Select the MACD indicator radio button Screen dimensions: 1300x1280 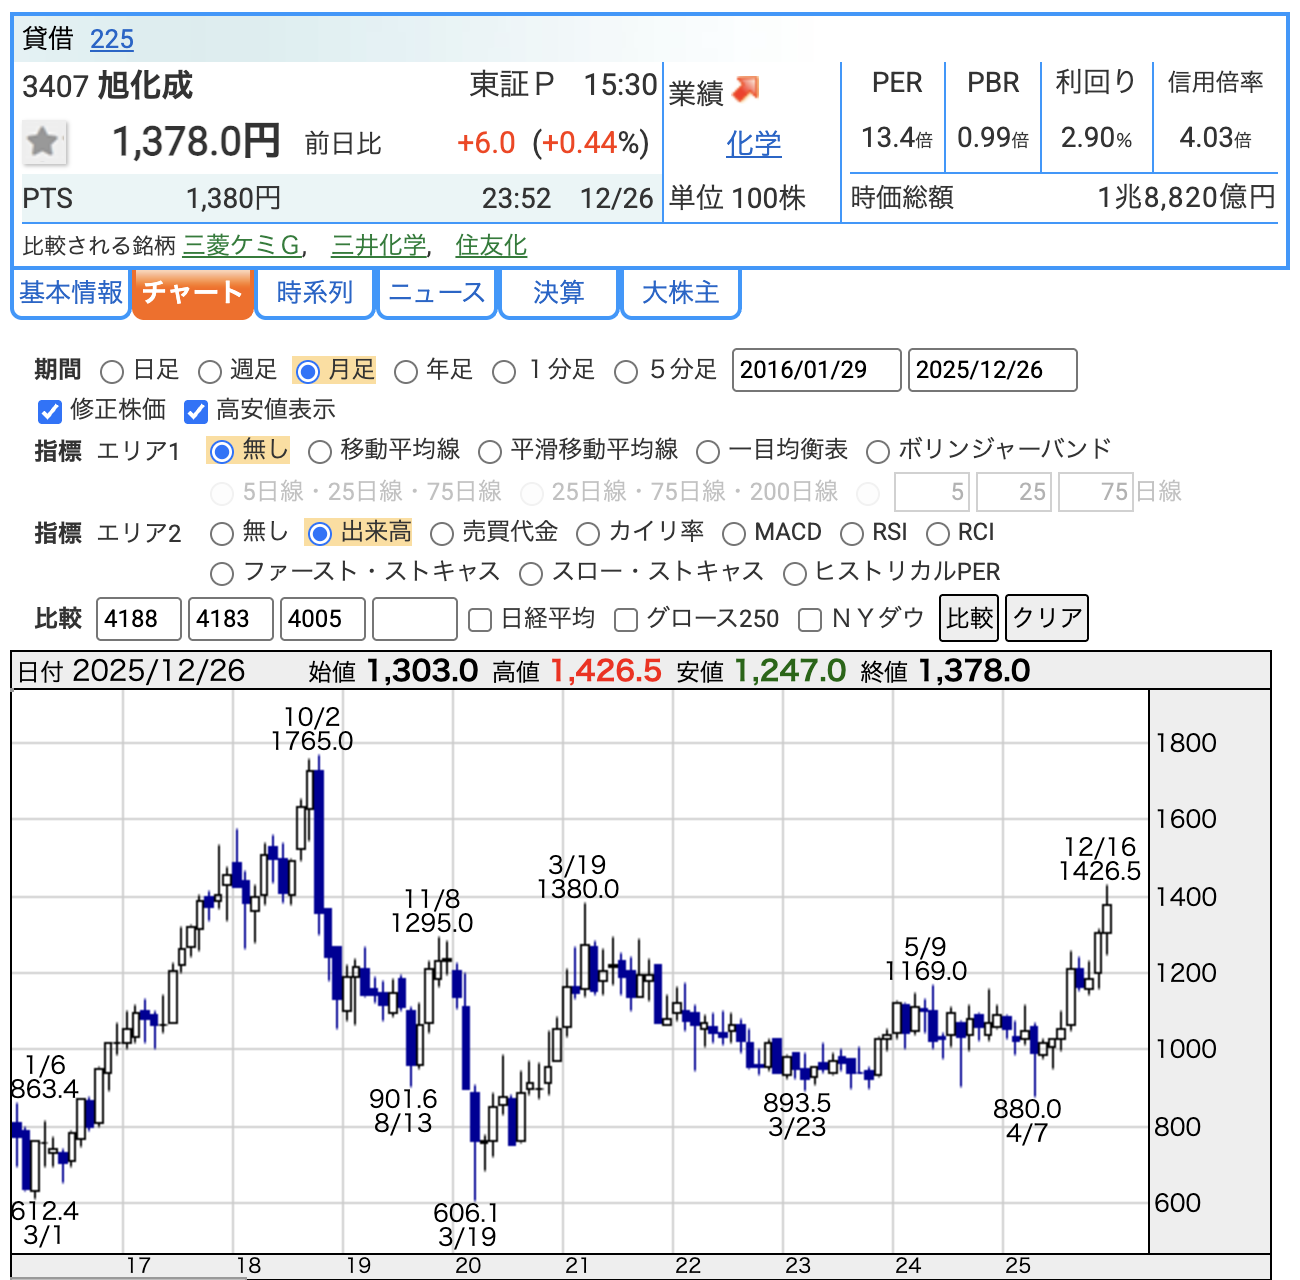734,534
